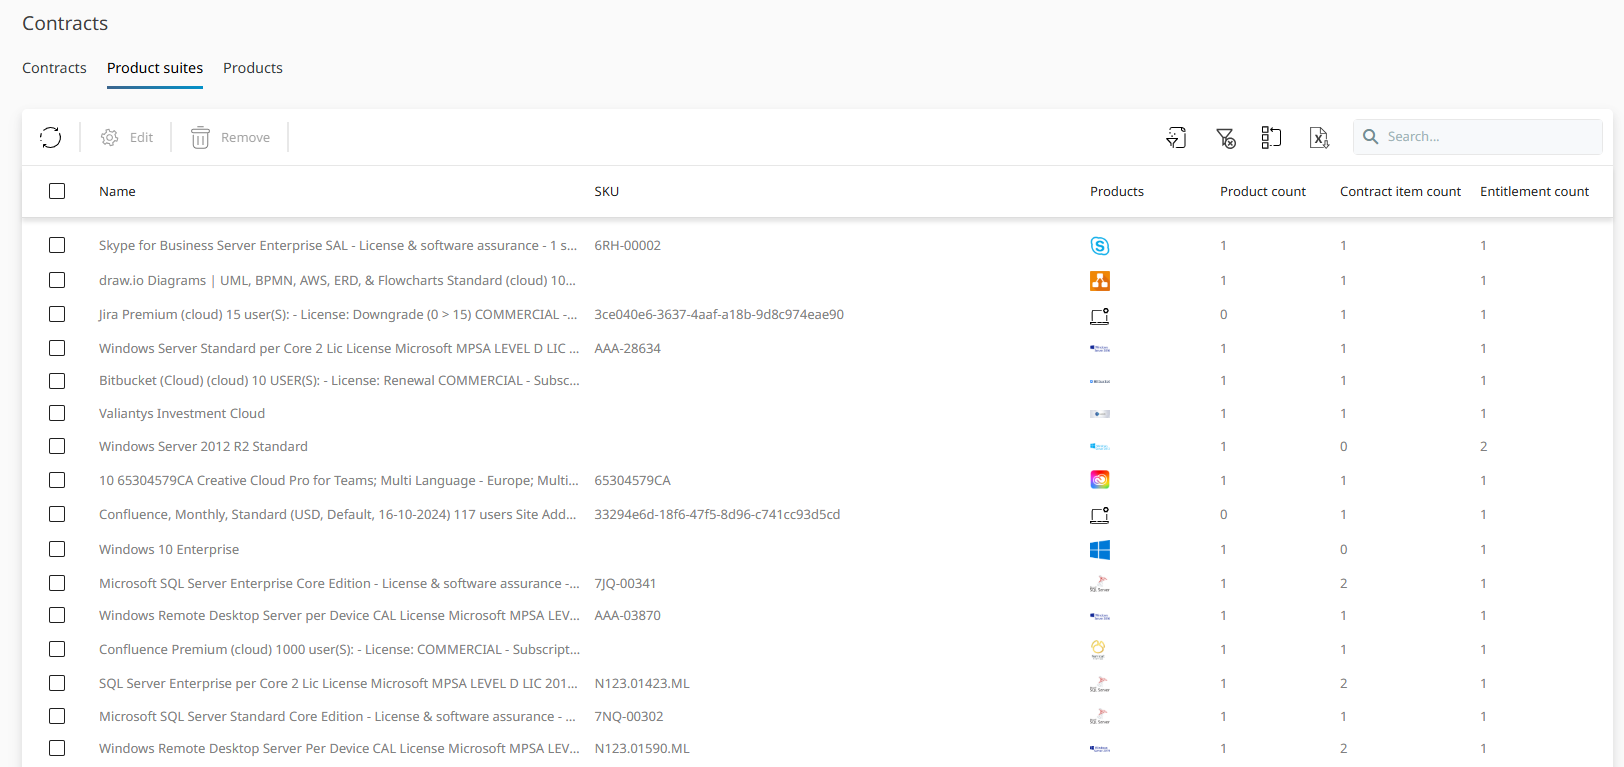Click the gear icon of the Edit button

pos(110,137)
